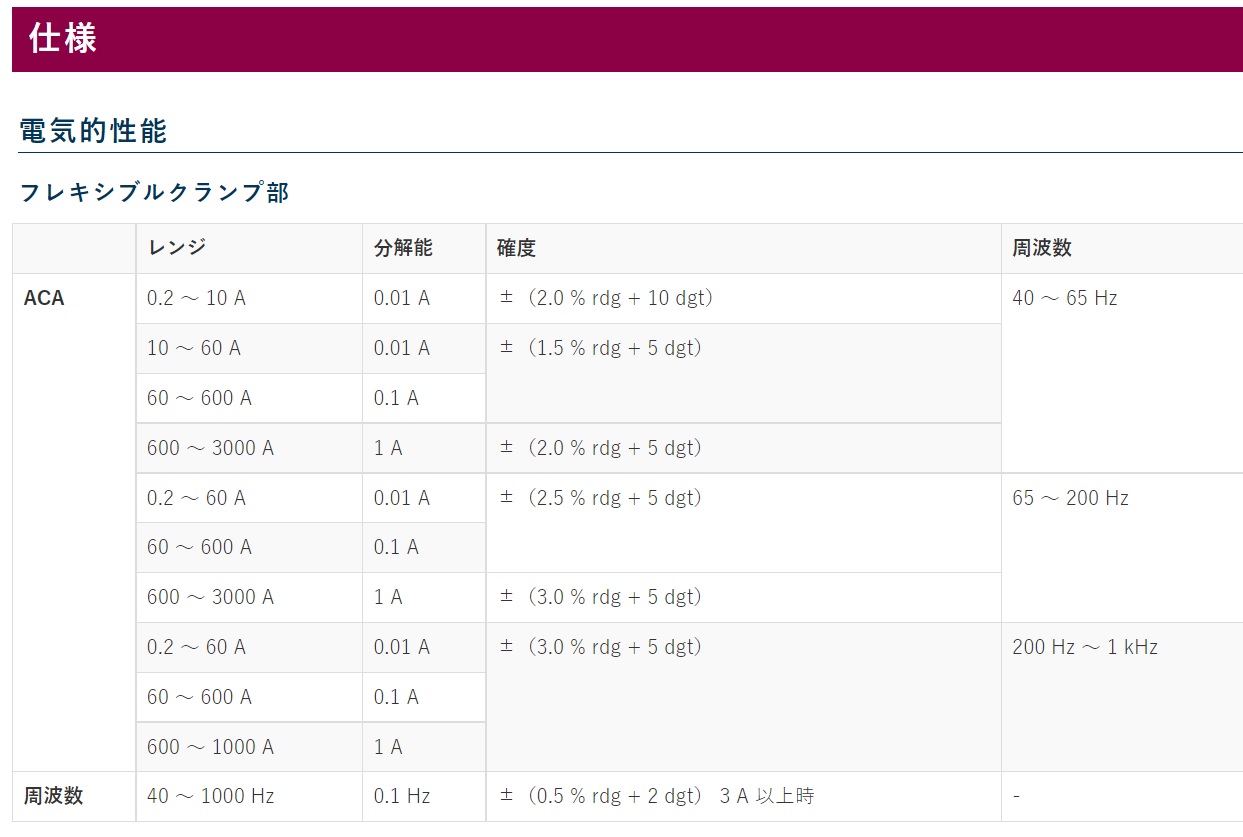Click the 10 ~ 60 A range cell
1243x837 pixels.
pos(249,348)
